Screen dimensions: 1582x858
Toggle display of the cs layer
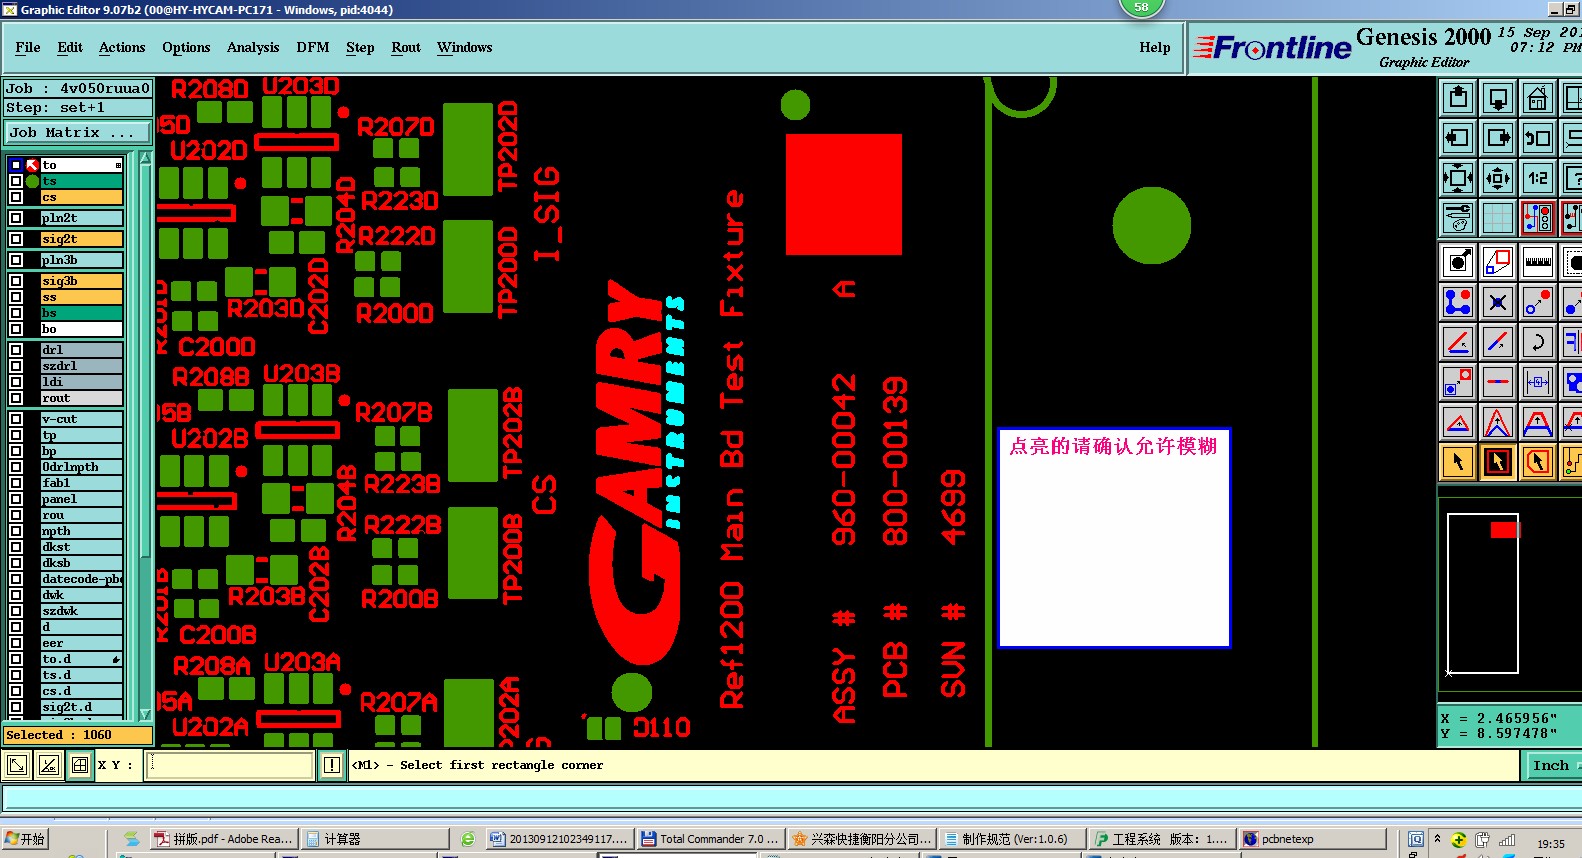[16, 197]
